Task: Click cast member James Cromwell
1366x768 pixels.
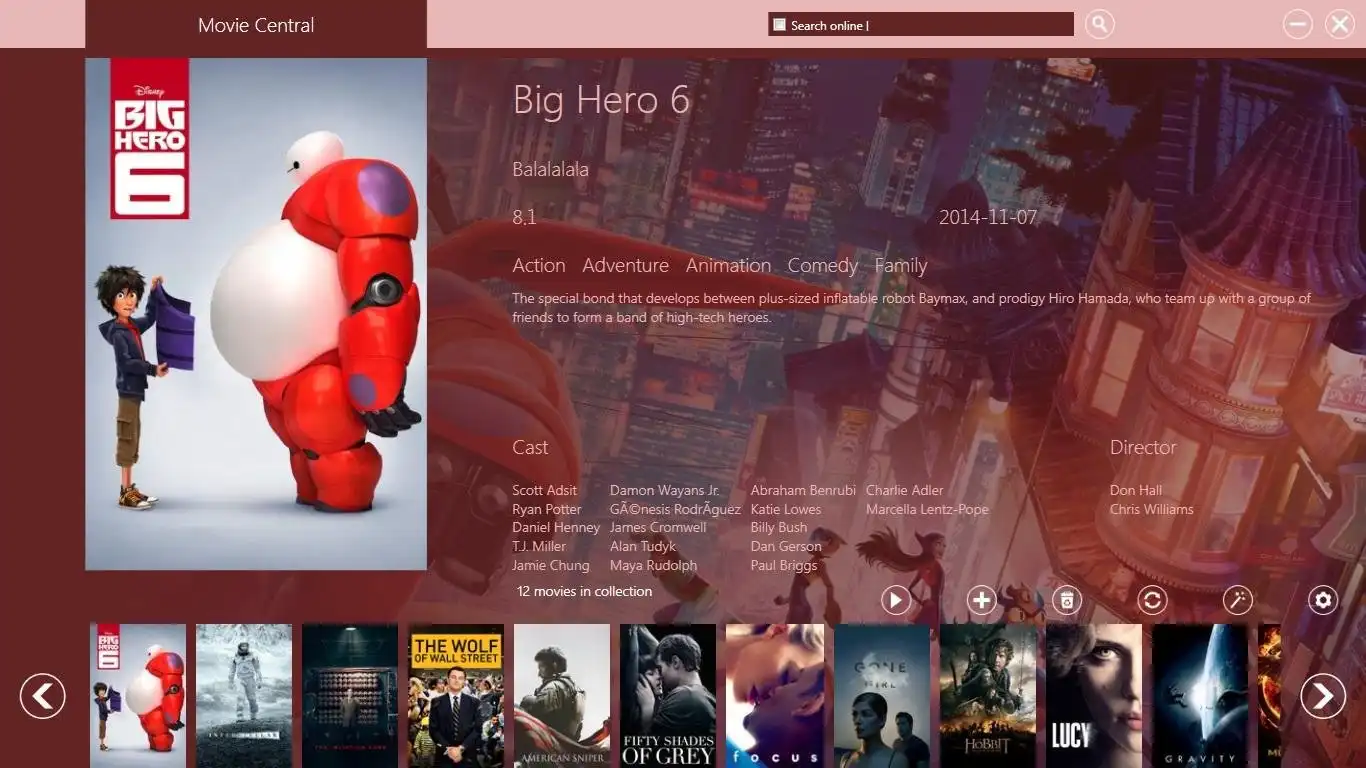Action: [658, 527]
